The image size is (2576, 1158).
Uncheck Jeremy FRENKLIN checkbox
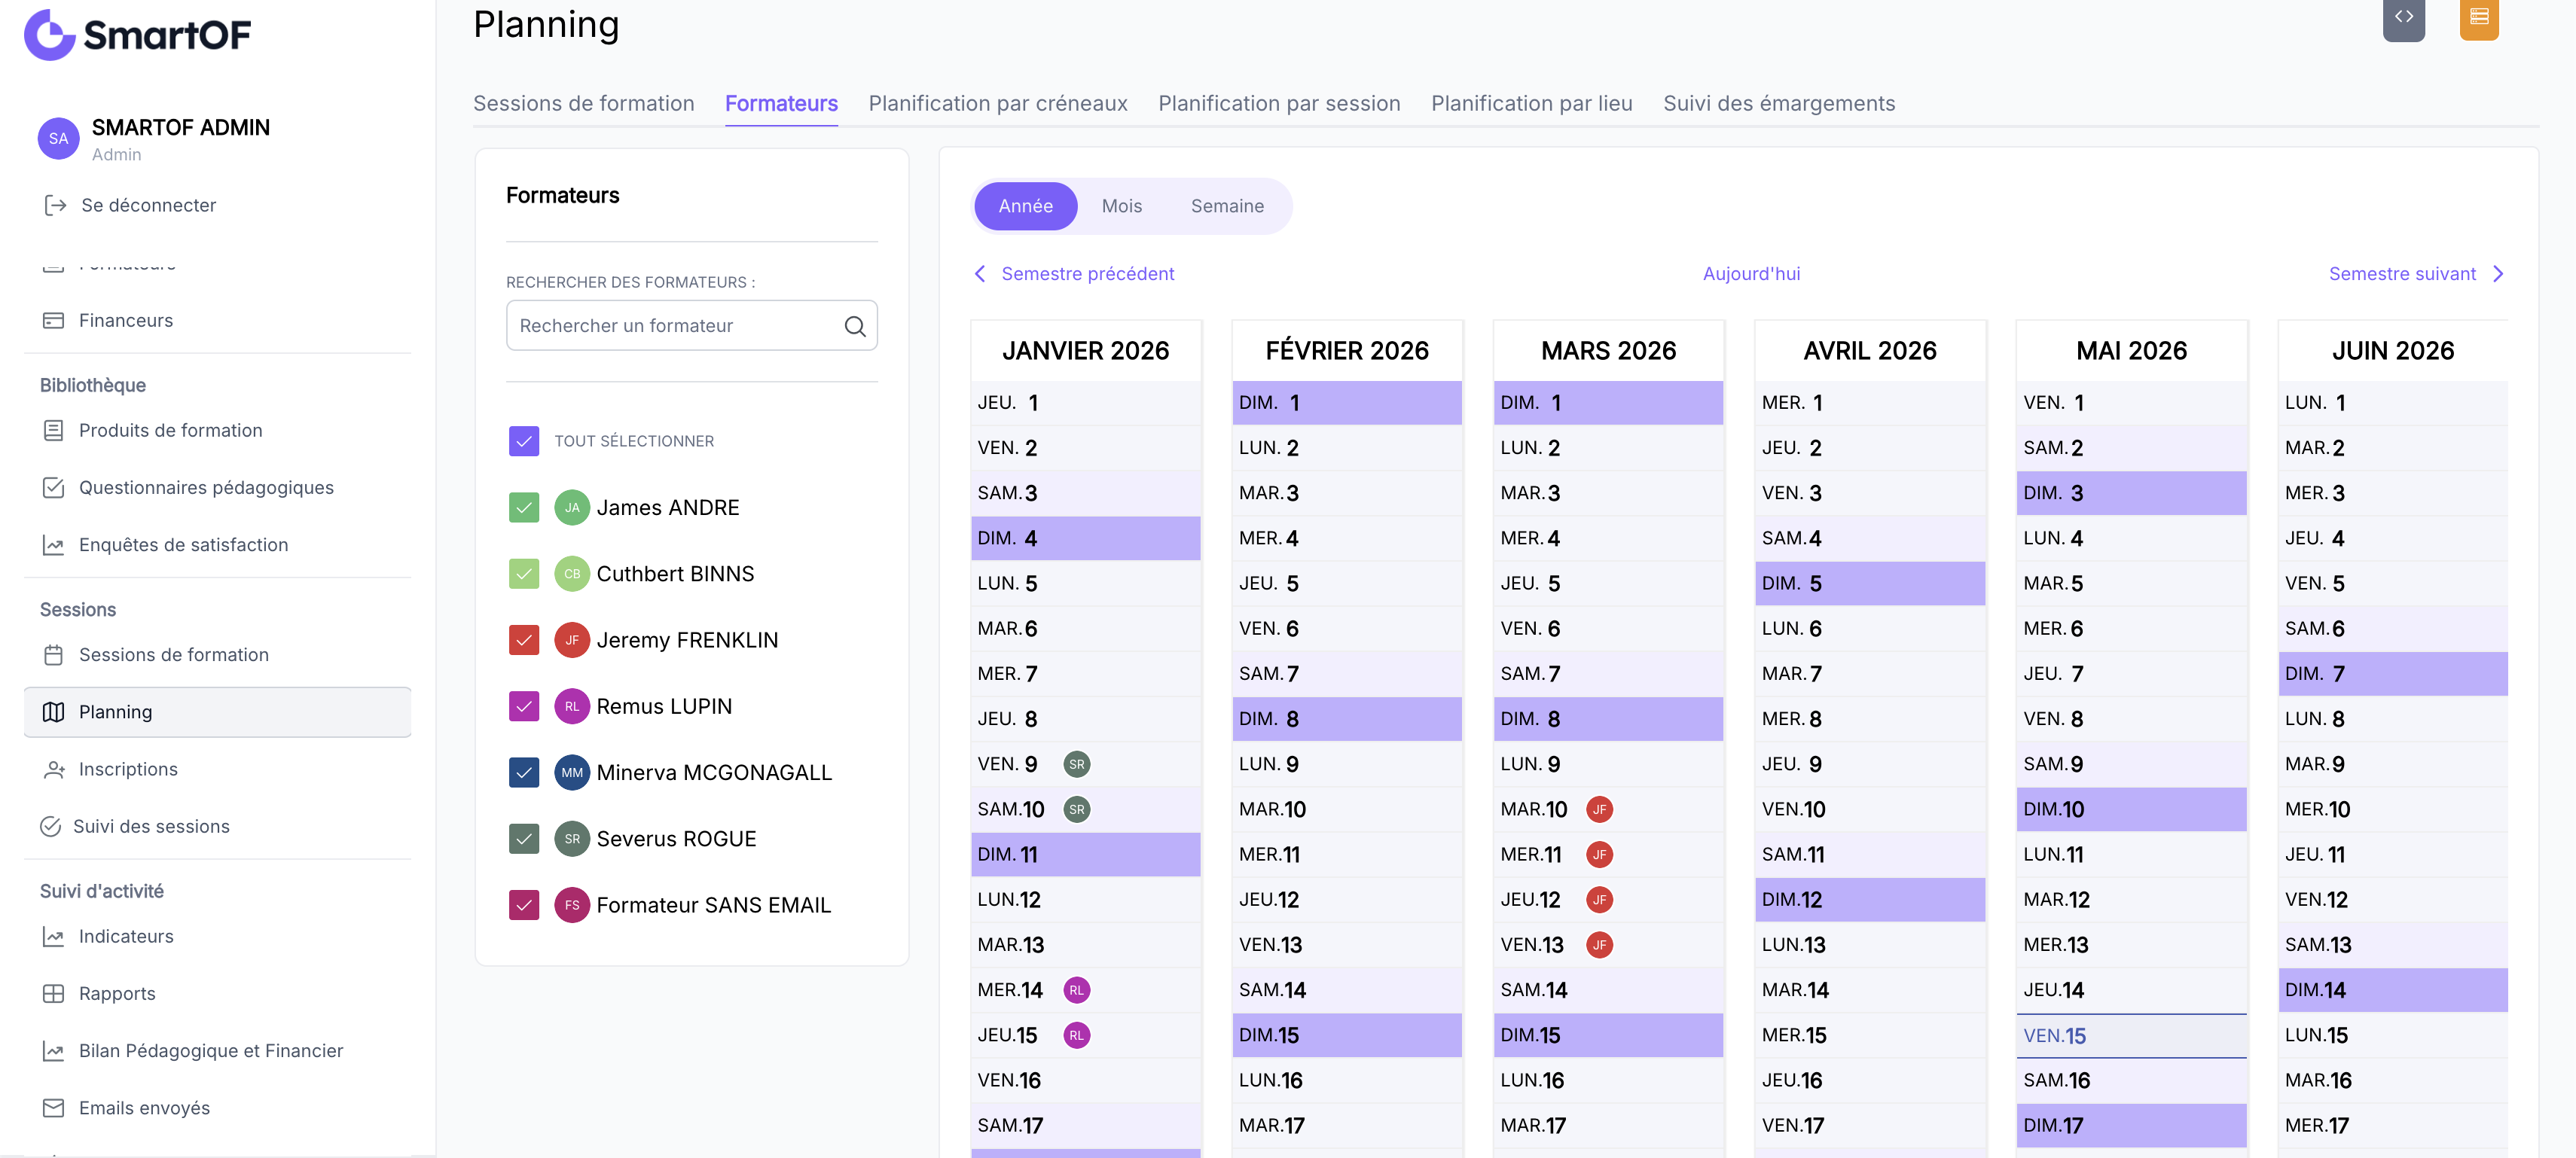tap(524, 640)
